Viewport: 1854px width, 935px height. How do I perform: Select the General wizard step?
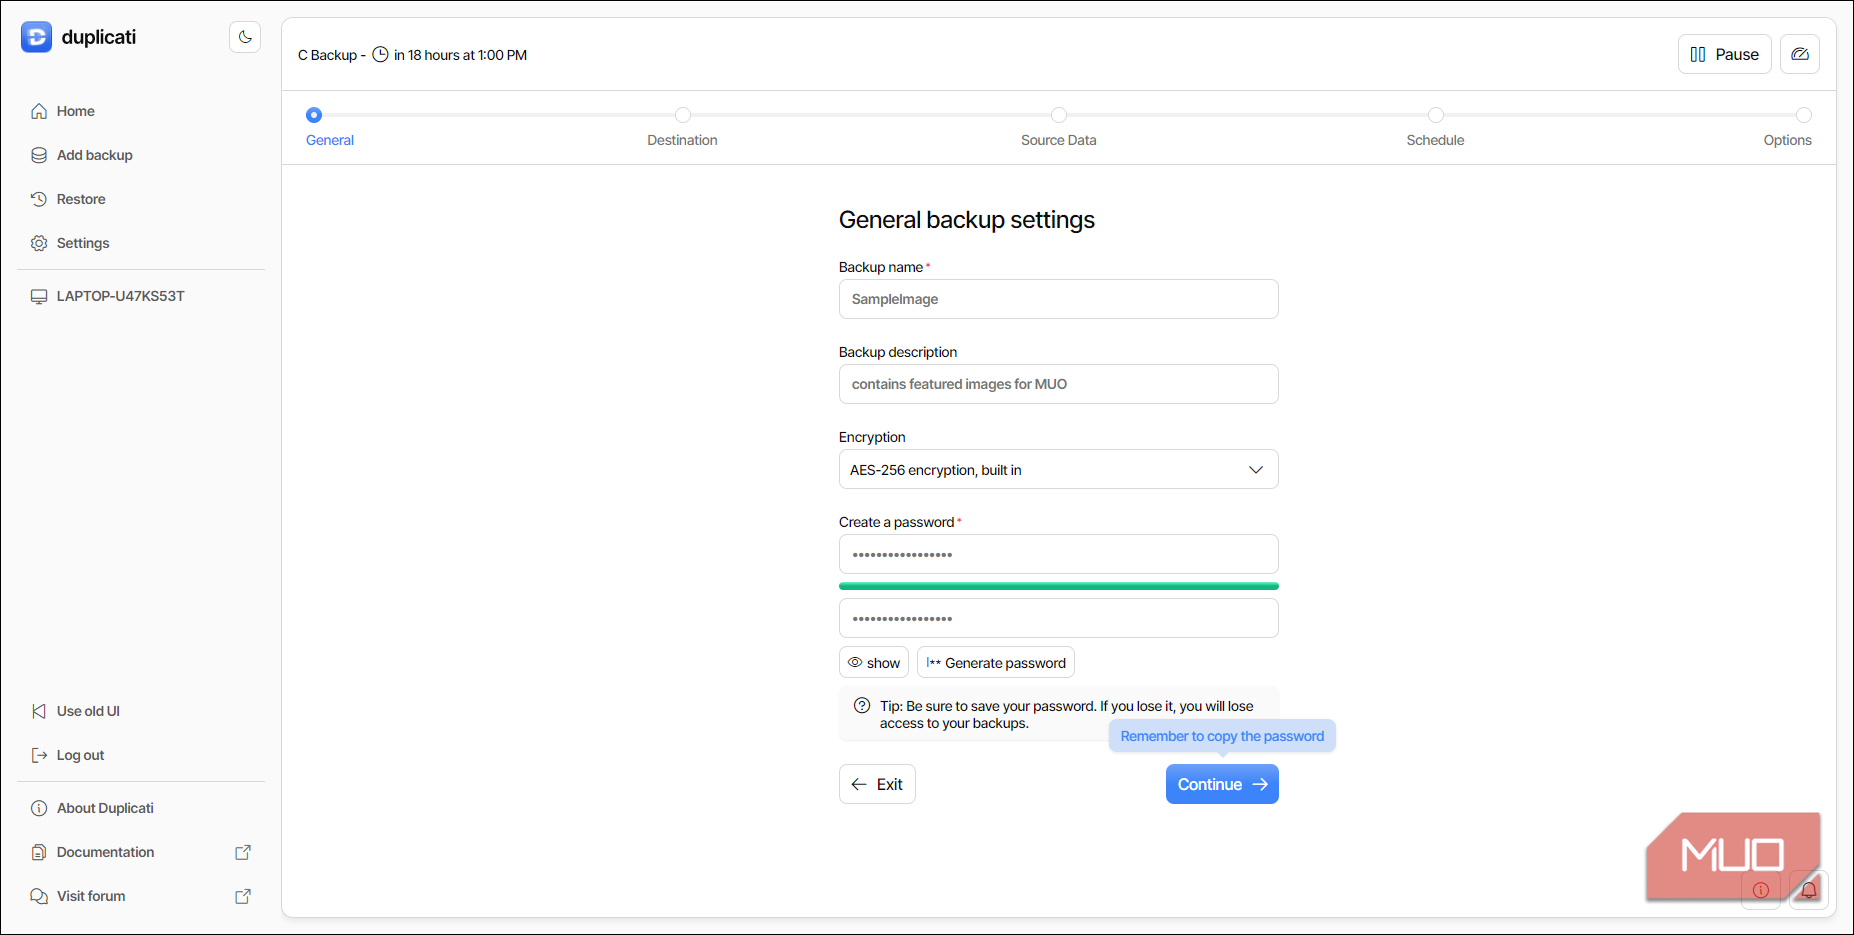point(330,128)
